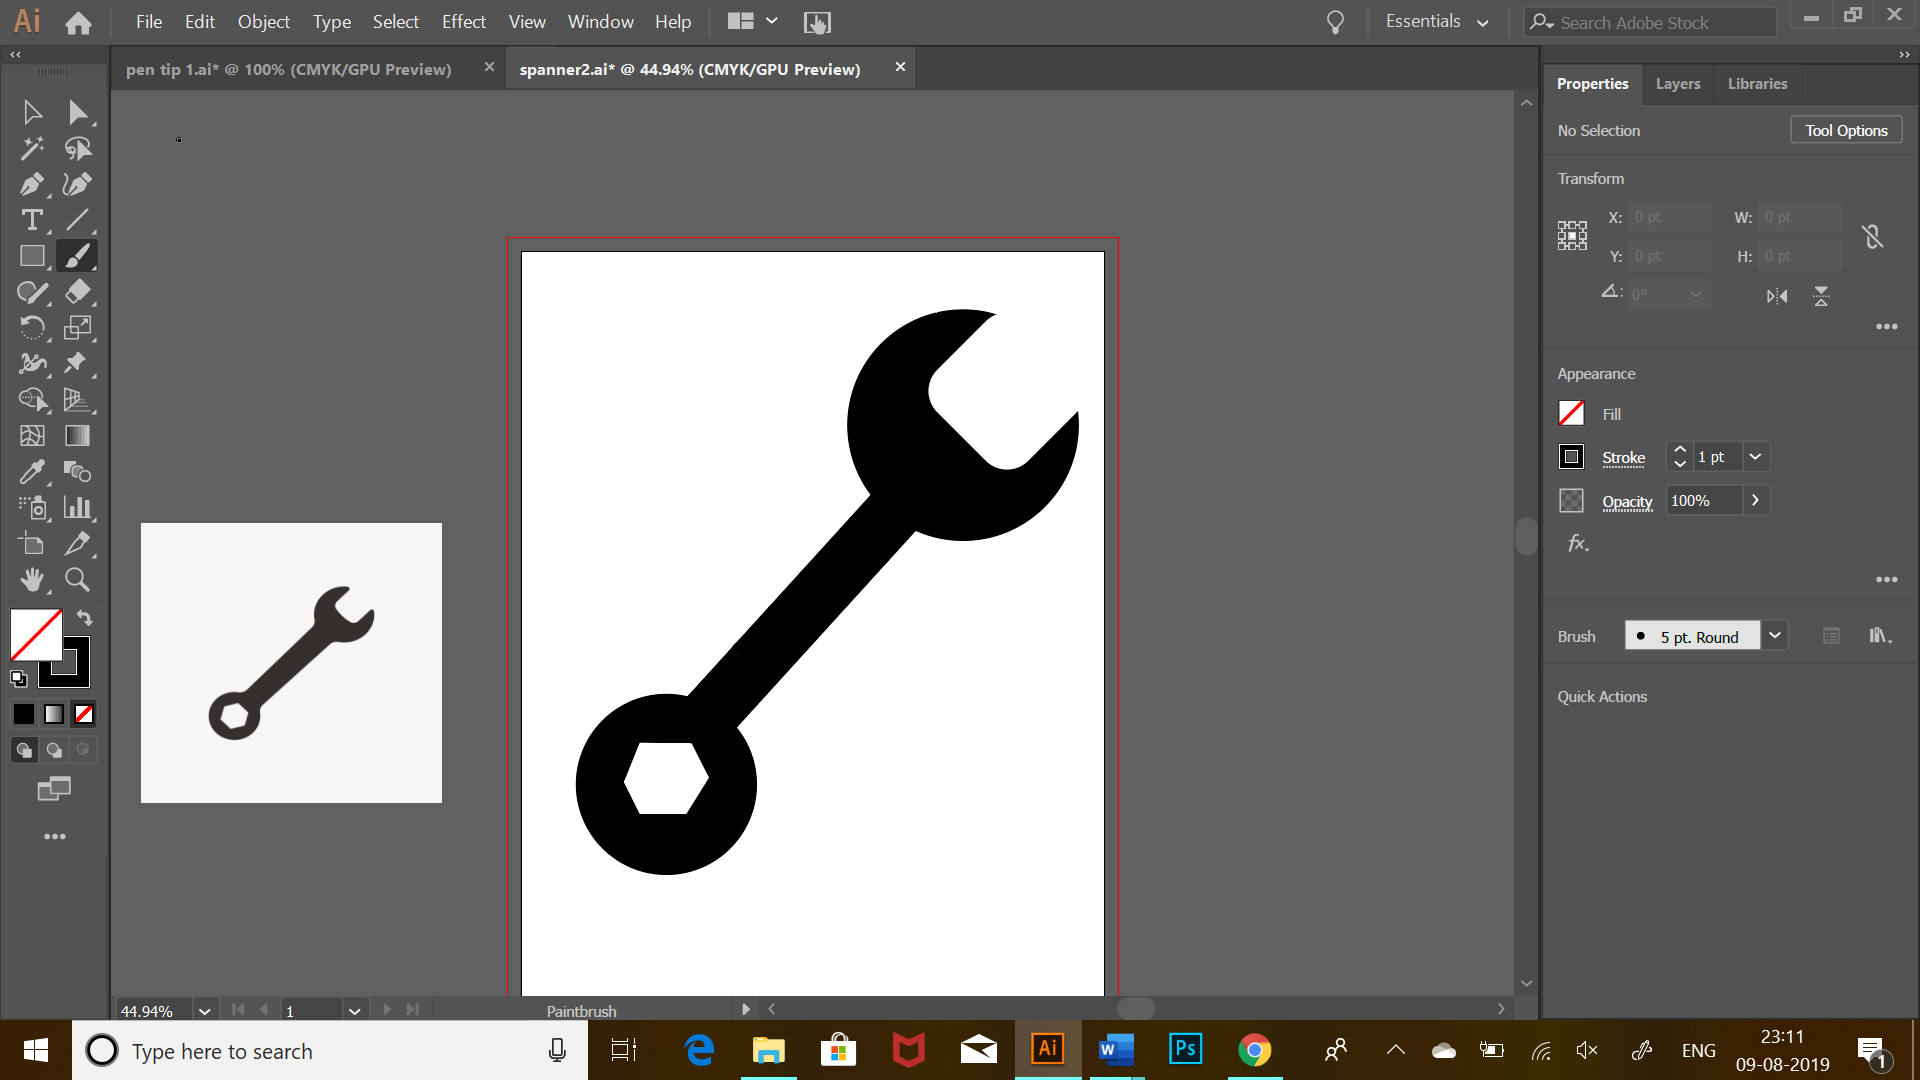
Task: Switch to the Layers tab
Action: (x=1677, y=84)
